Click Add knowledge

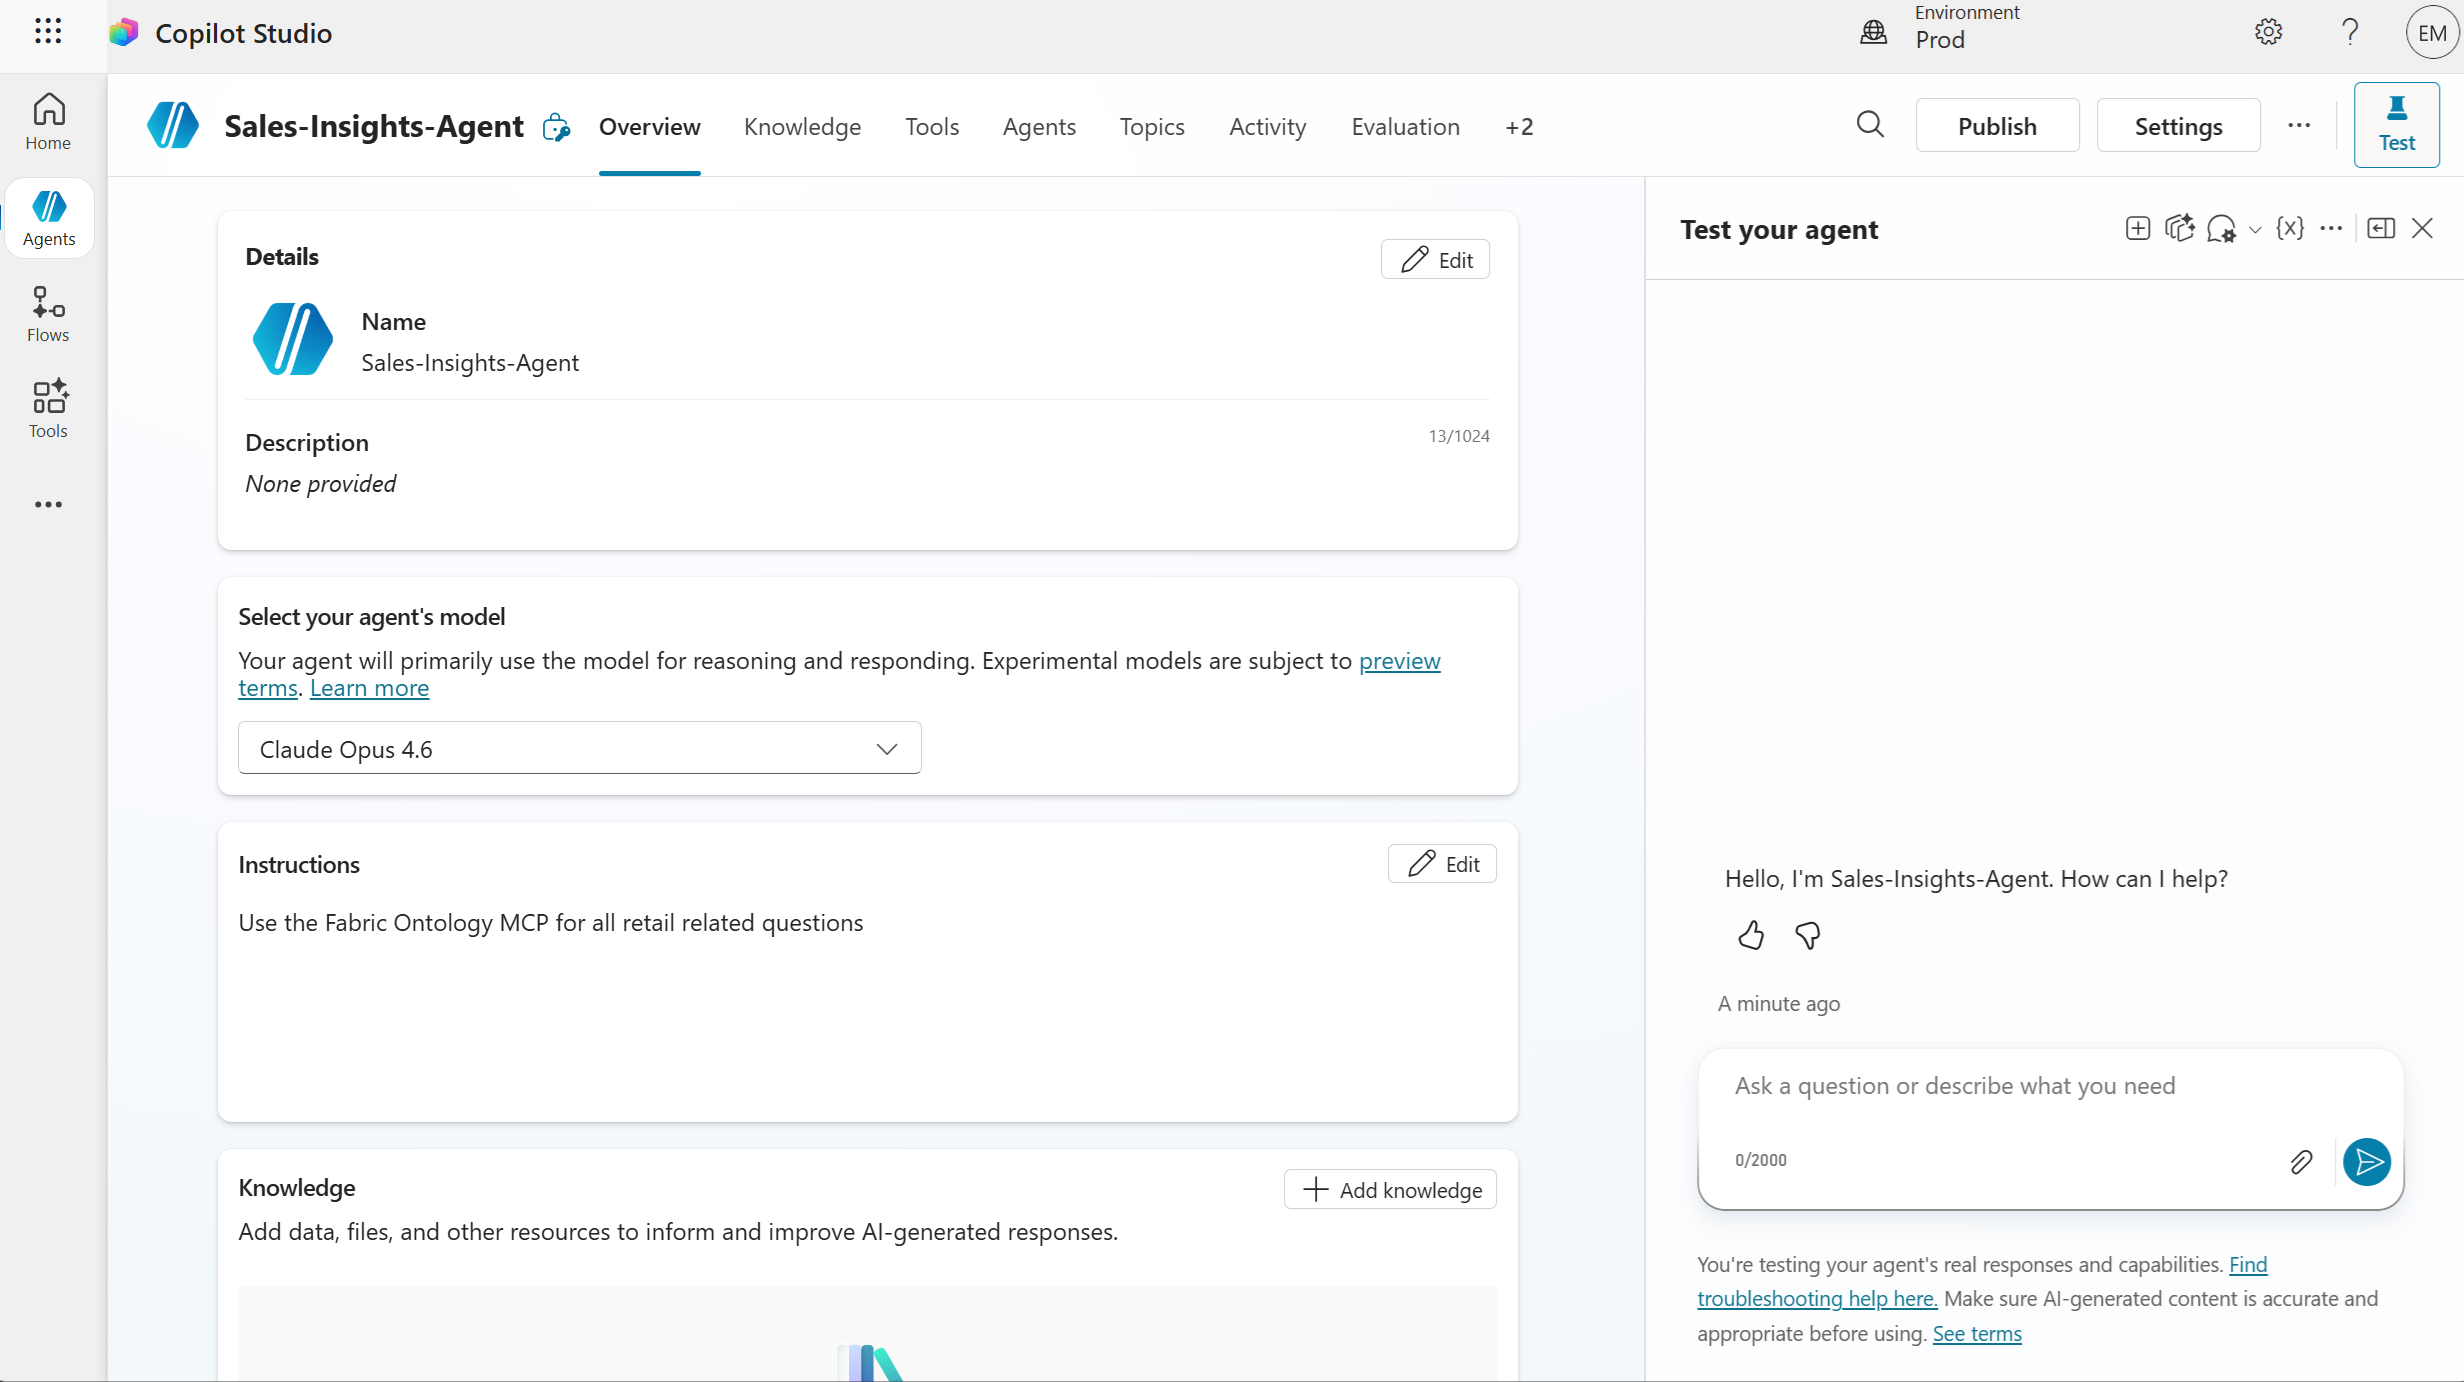1390,1189
